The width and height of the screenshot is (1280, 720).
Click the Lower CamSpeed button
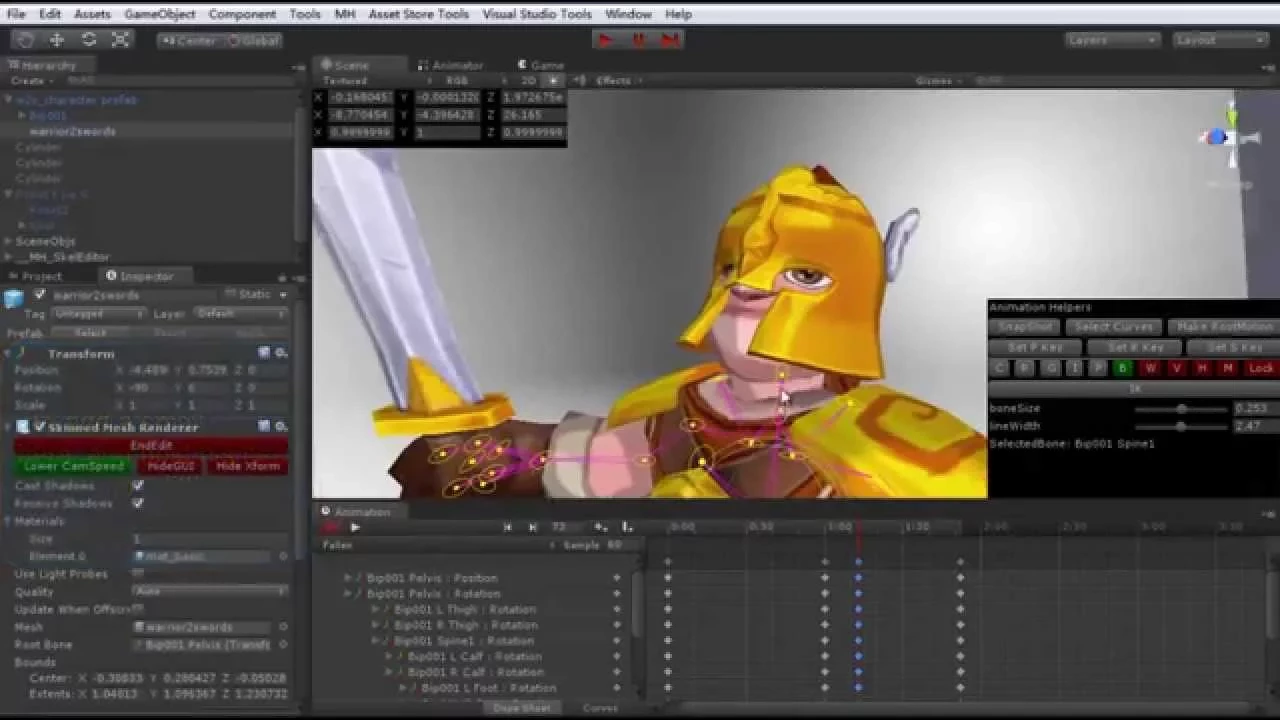pyautogui.click(x=73, y=466)
